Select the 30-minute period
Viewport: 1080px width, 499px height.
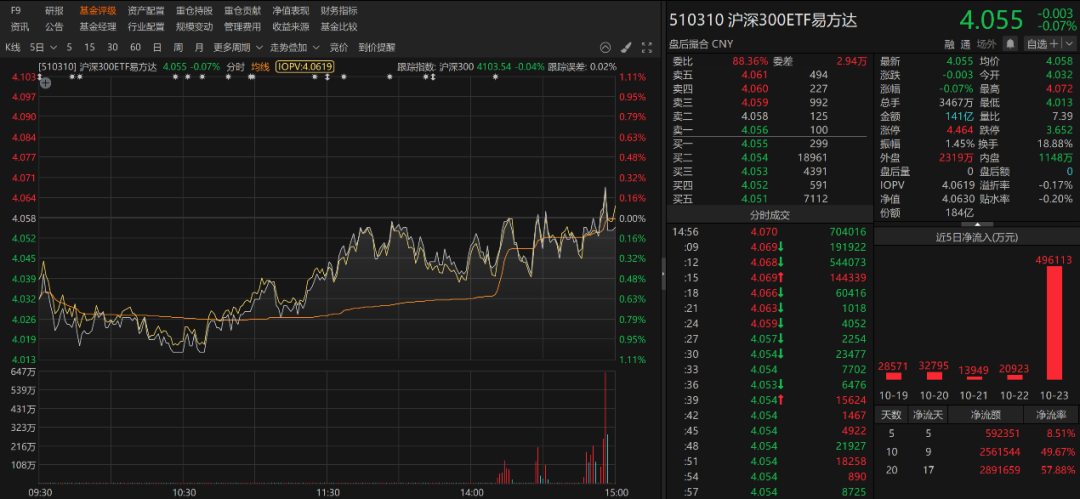pyautogui.click(x=112, y=48)
